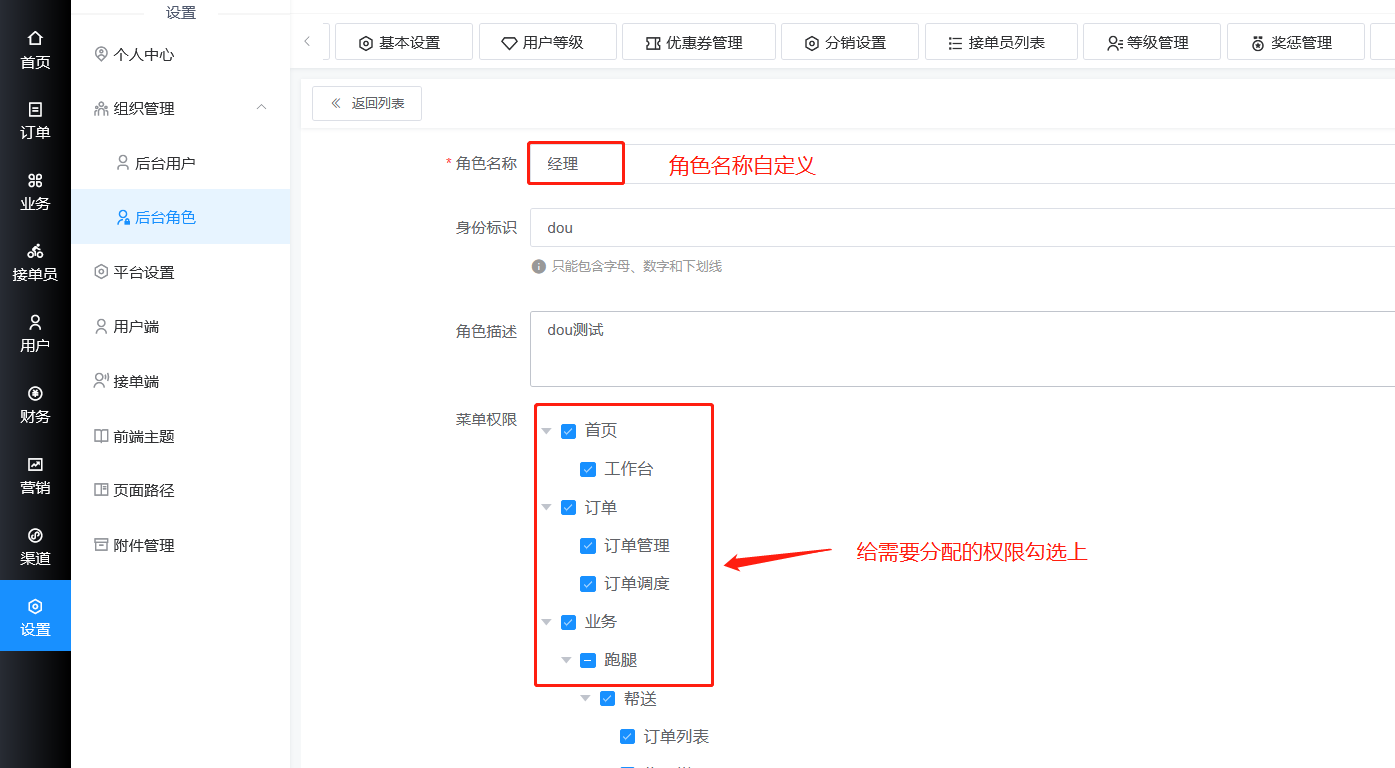Collapse the 首页 tree node arrow
Image resolution: width=1395 pixels, height=768 pixels.
(546, 431)
